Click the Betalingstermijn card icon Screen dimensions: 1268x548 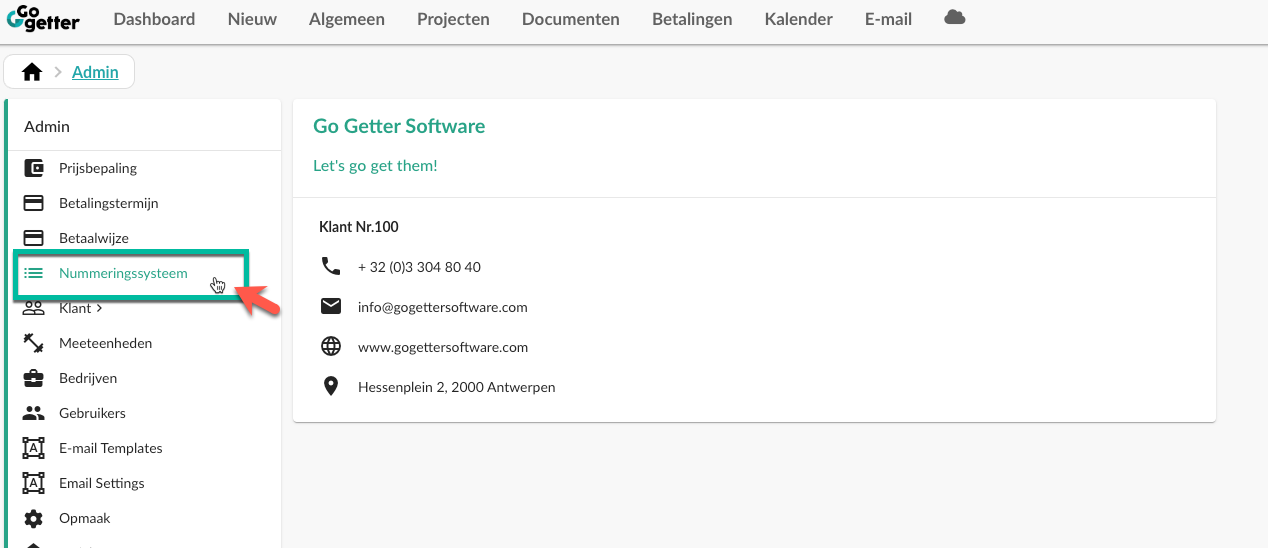pyautogui.click(x=33, y=203)
